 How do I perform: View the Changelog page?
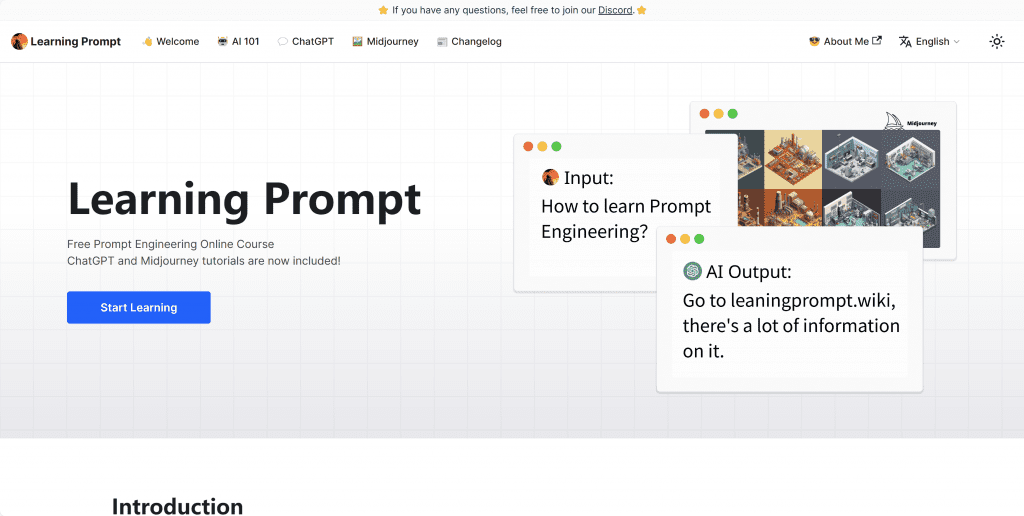point(469,41)
